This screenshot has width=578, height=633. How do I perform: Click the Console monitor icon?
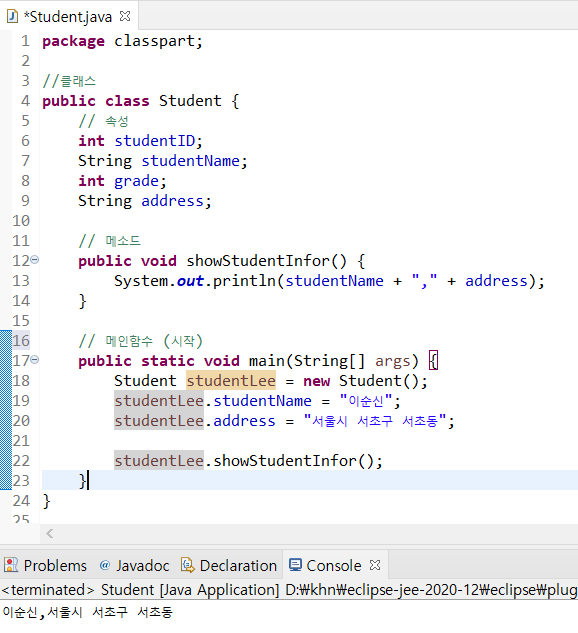click(295, 565)
